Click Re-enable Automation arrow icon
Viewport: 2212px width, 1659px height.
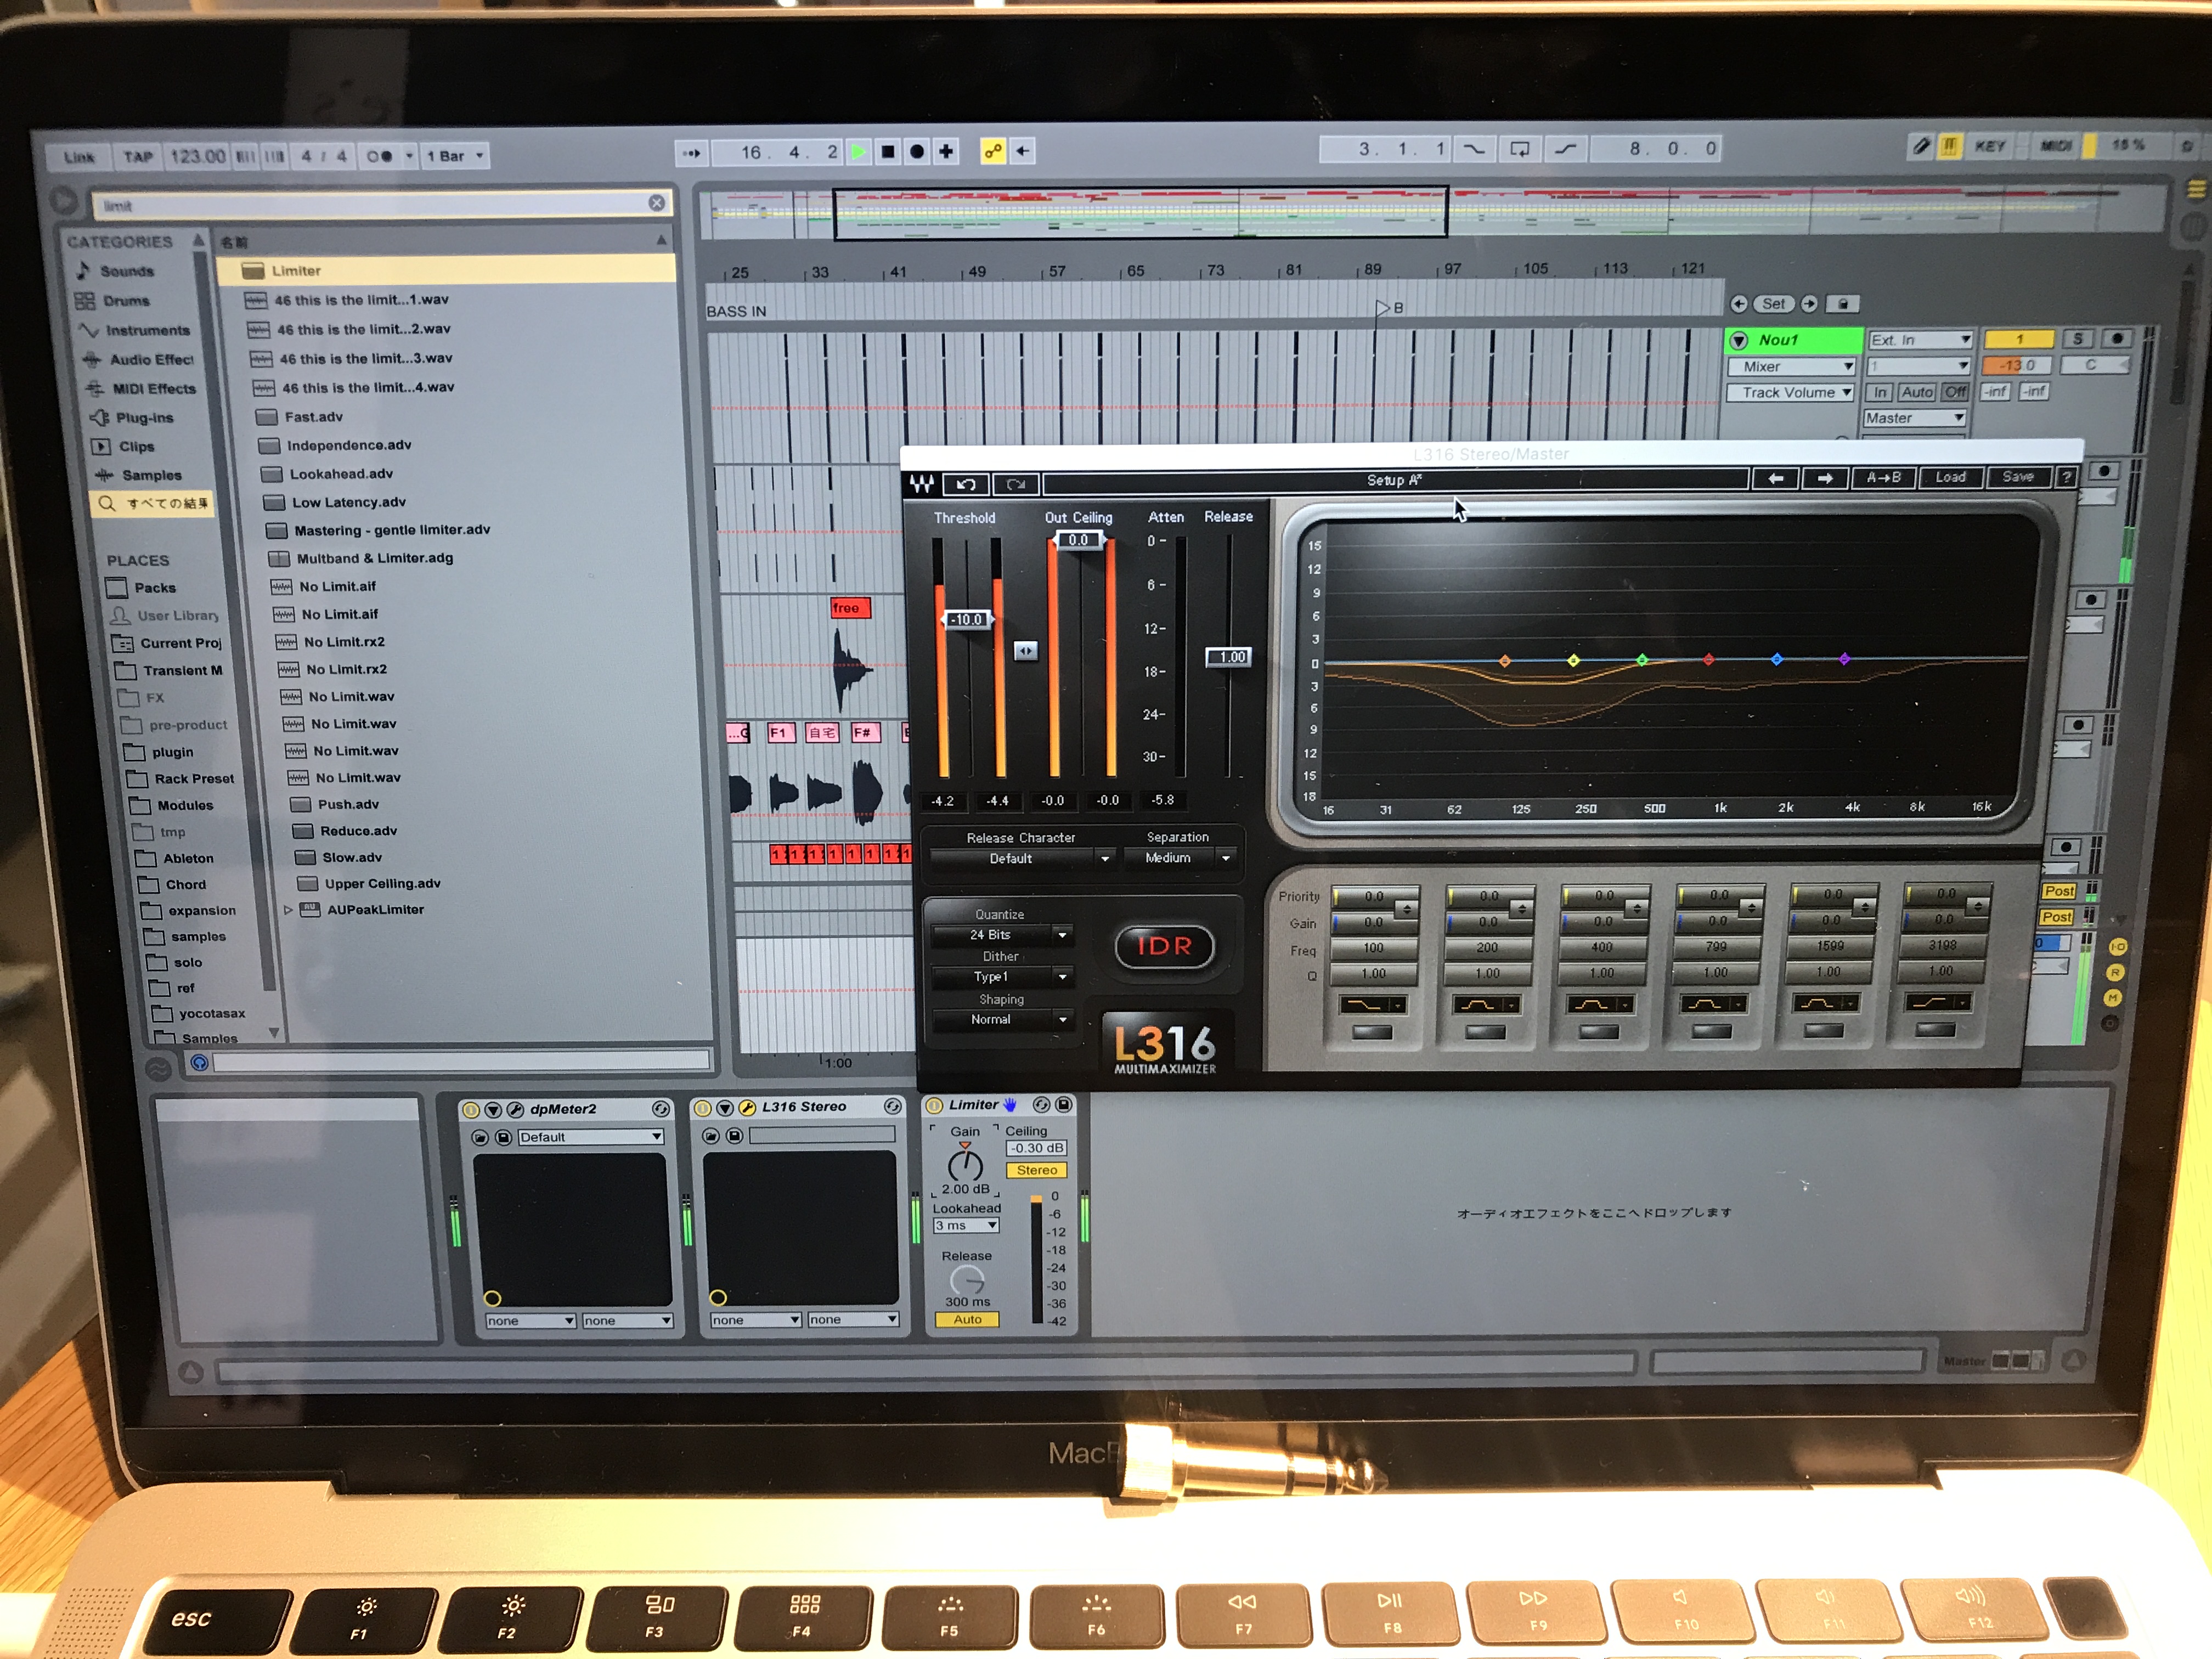pyautogui.click(x=1022, y=152)
